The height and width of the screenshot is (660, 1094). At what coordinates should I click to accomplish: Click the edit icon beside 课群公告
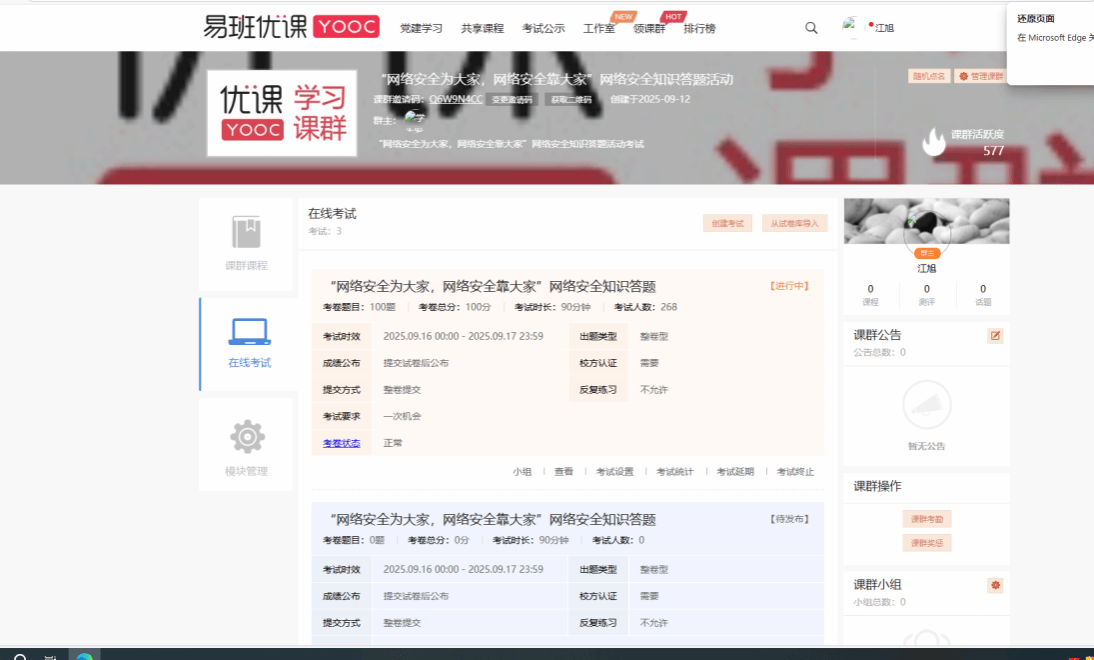point(995,336)
